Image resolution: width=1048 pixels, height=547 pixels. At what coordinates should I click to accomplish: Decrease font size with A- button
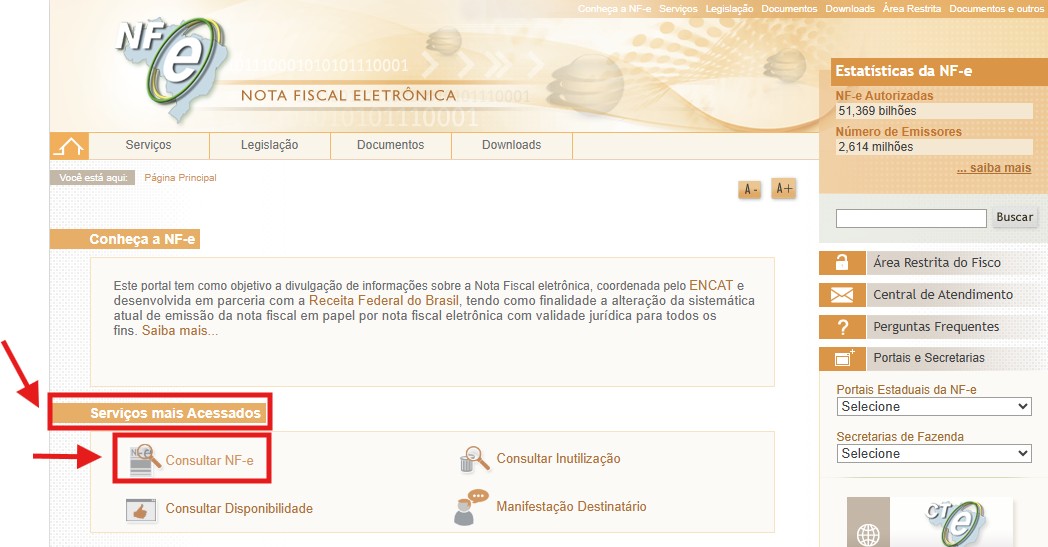(750, 190)
